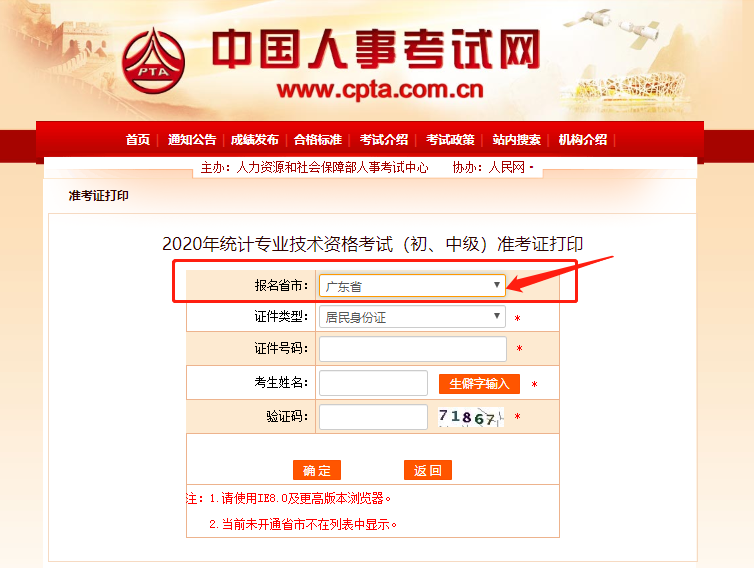Image resolution: width=754 pixels, height=568 pixels.
Task: Open 成绩发布 navigation item
Action: (254, 139)
